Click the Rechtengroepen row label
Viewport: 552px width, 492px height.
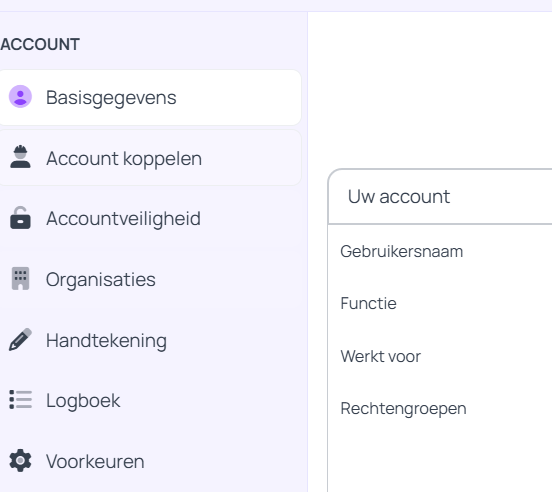click(403, 409)
